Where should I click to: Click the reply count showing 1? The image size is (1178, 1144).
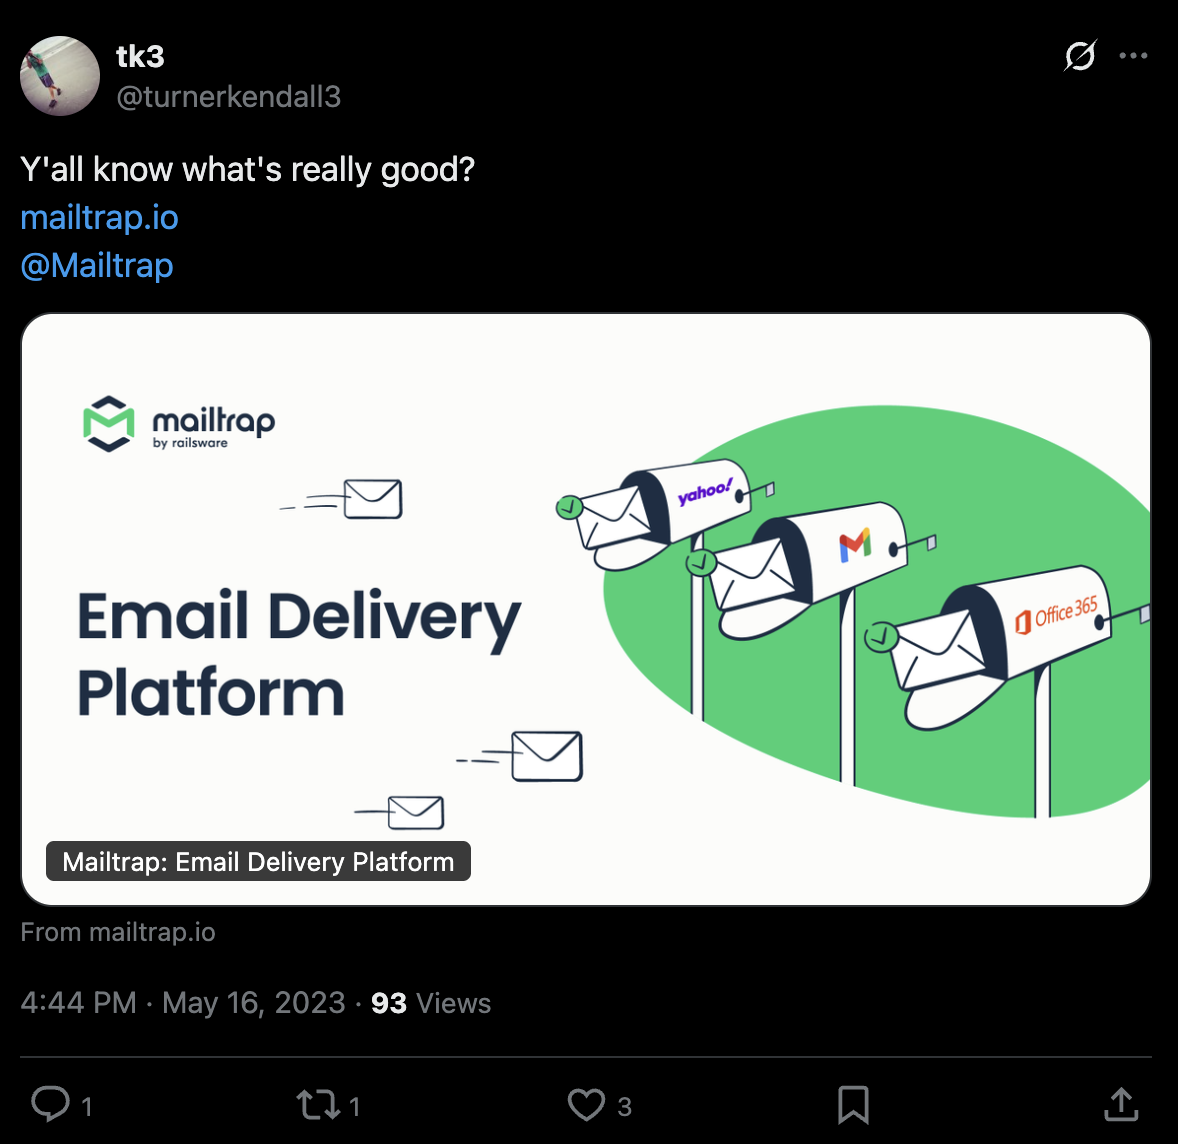click(x=87, y=1107)
